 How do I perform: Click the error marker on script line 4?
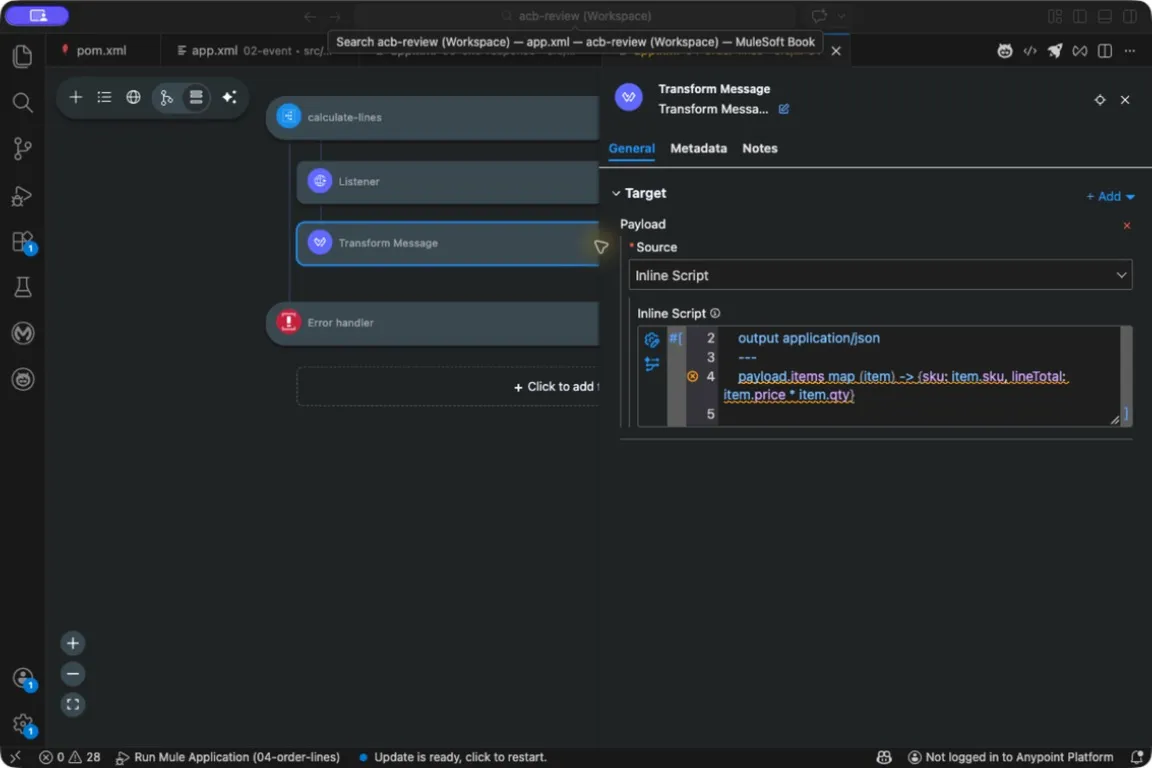pos(692,376)
